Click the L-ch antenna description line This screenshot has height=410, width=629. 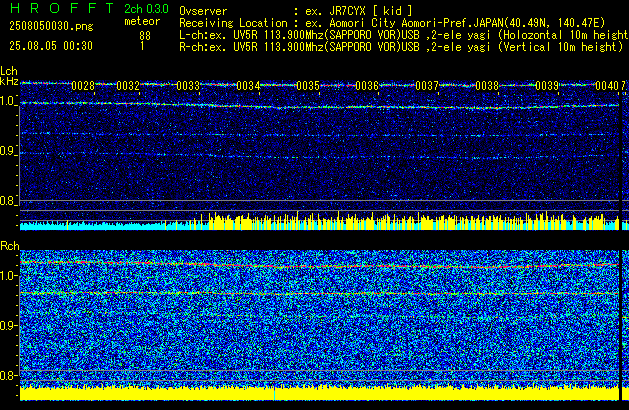click(x=404, y=35)
